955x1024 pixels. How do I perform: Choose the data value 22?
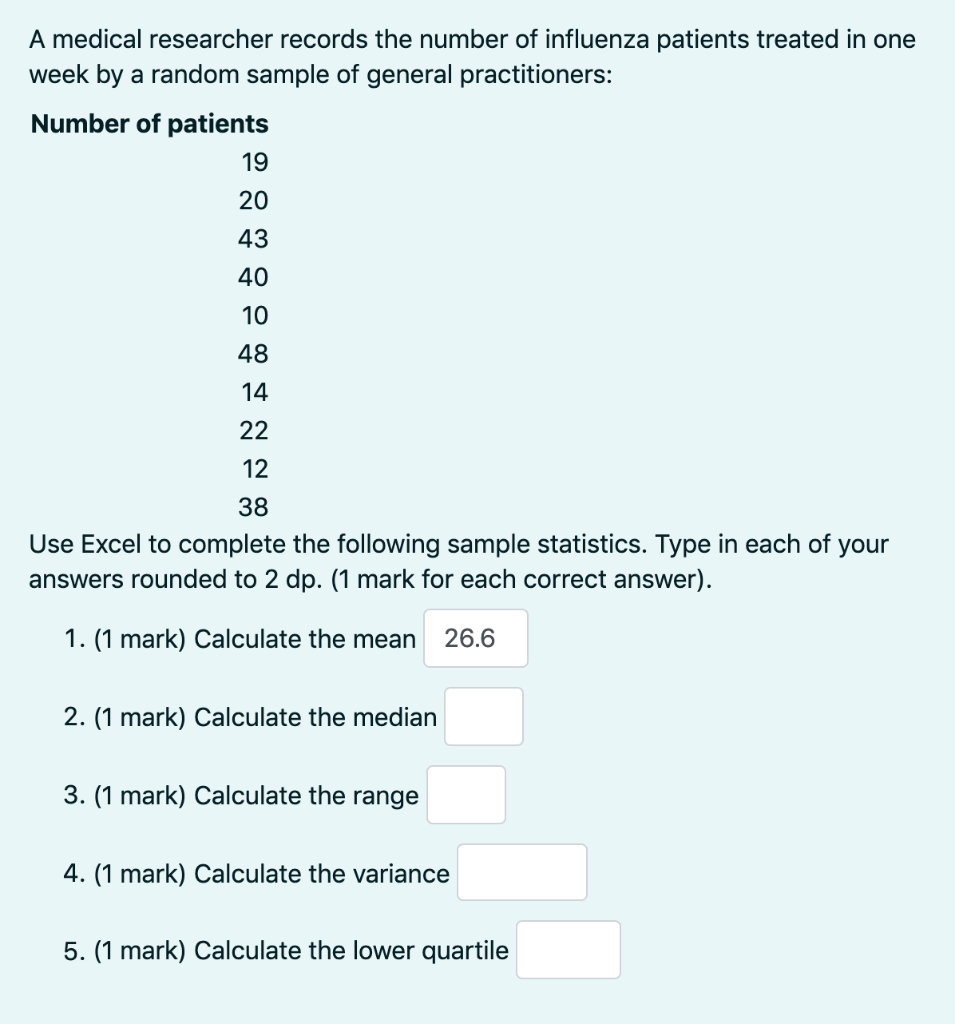point(254,431)
